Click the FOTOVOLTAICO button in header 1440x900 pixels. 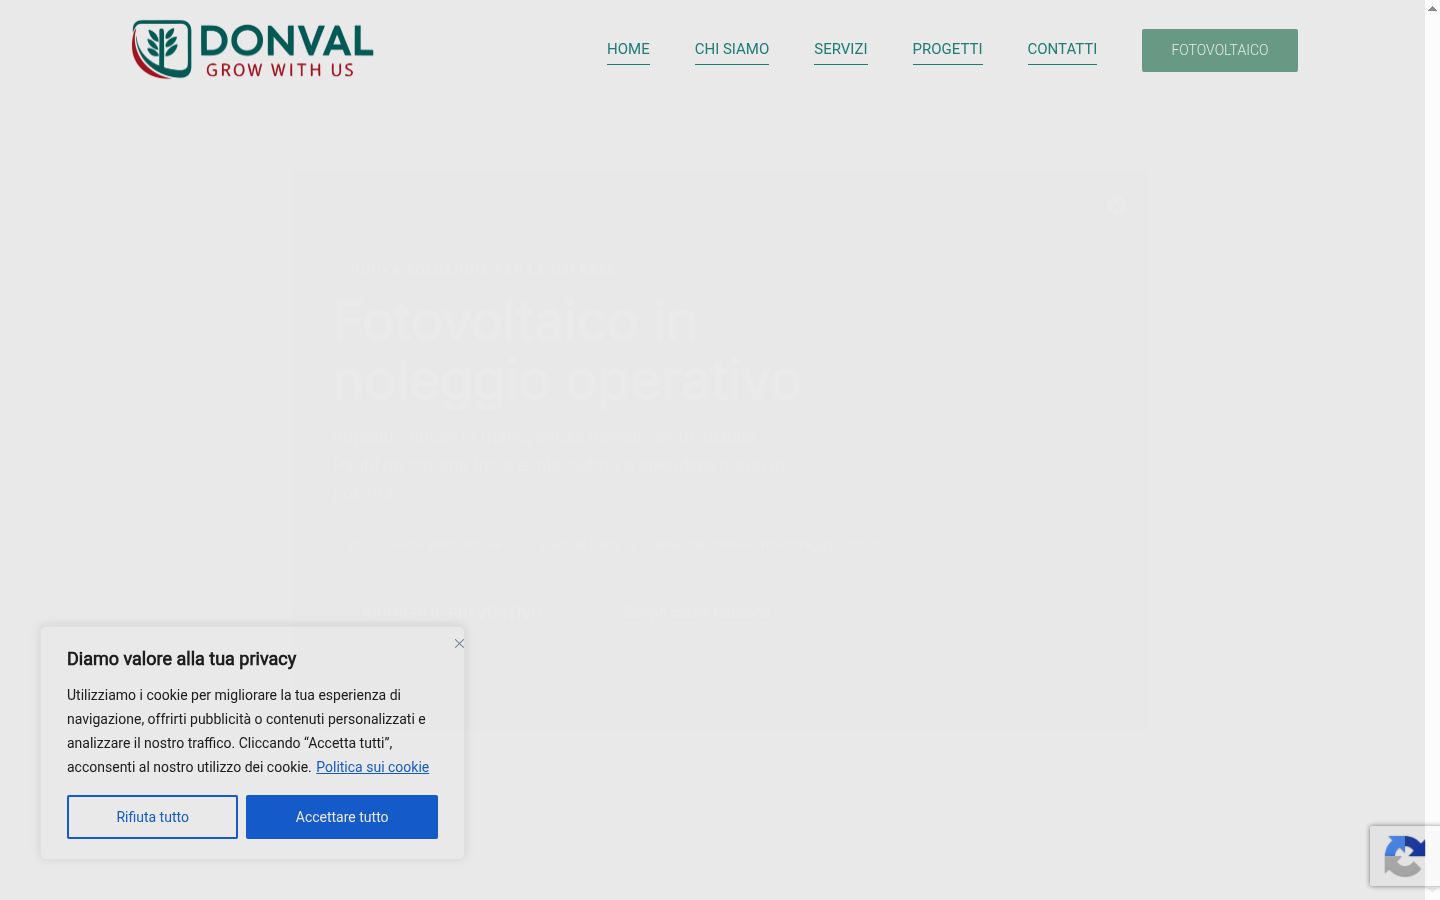click(1220, 50)
